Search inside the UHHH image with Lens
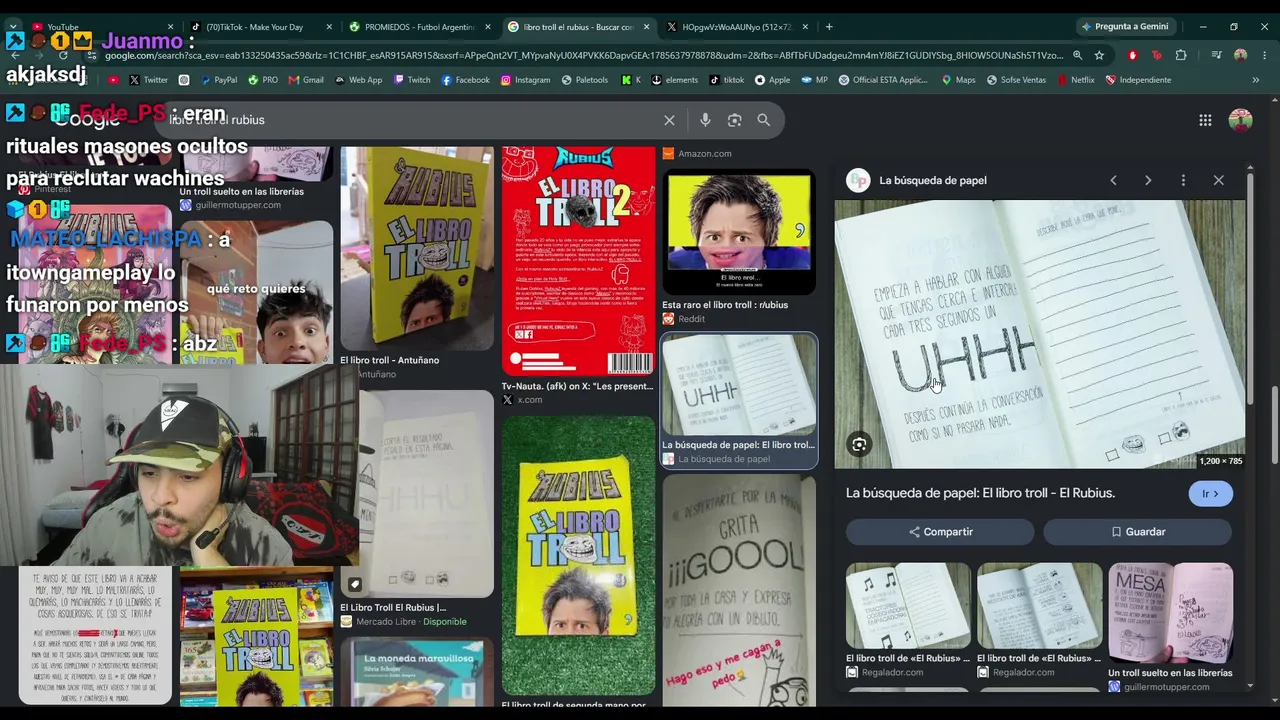The image size is (1280, 720). (859, 445)
